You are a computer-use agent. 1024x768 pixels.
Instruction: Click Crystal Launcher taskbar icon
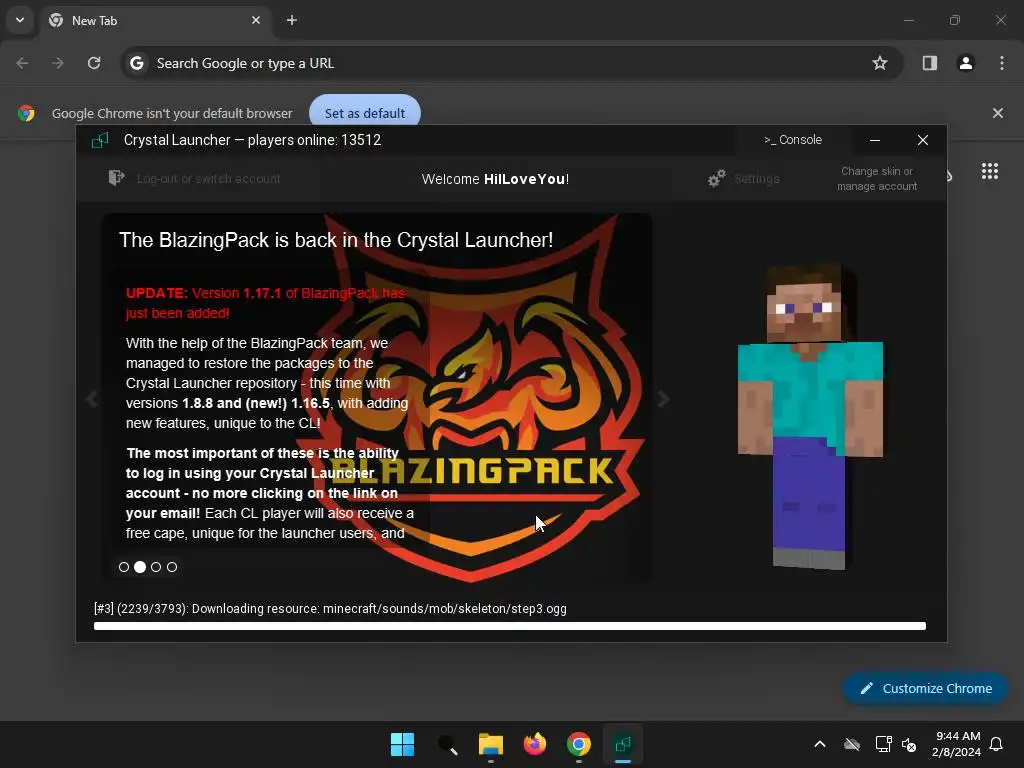coord(623,744)
